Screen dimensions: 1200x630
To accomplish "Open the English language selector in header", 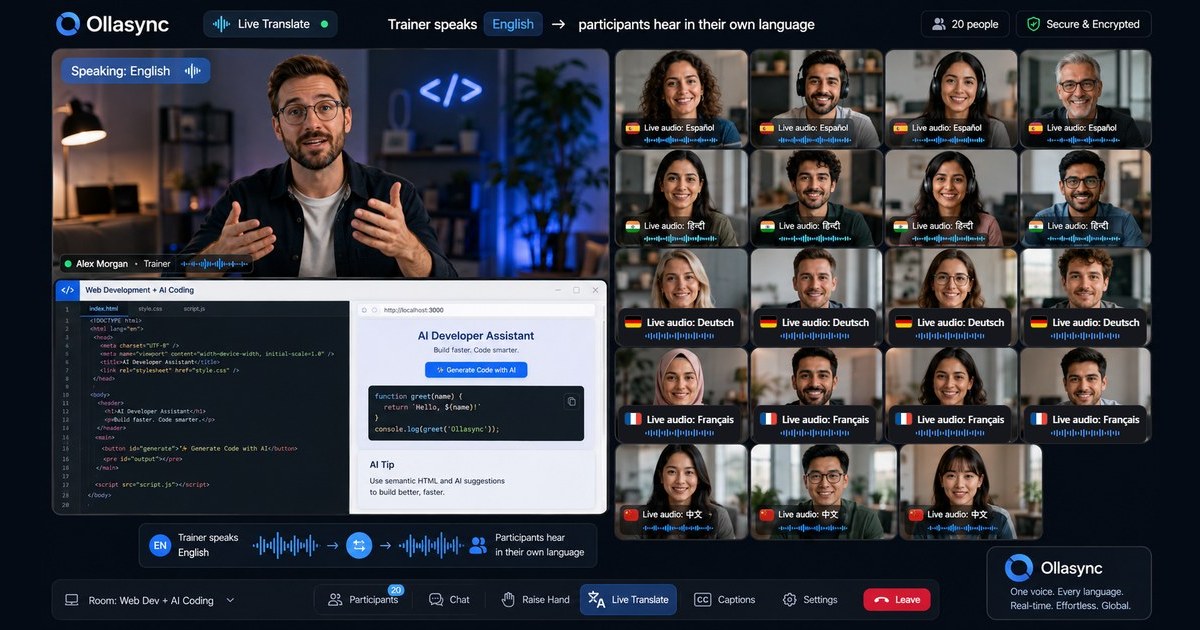I will pos(513,24).
